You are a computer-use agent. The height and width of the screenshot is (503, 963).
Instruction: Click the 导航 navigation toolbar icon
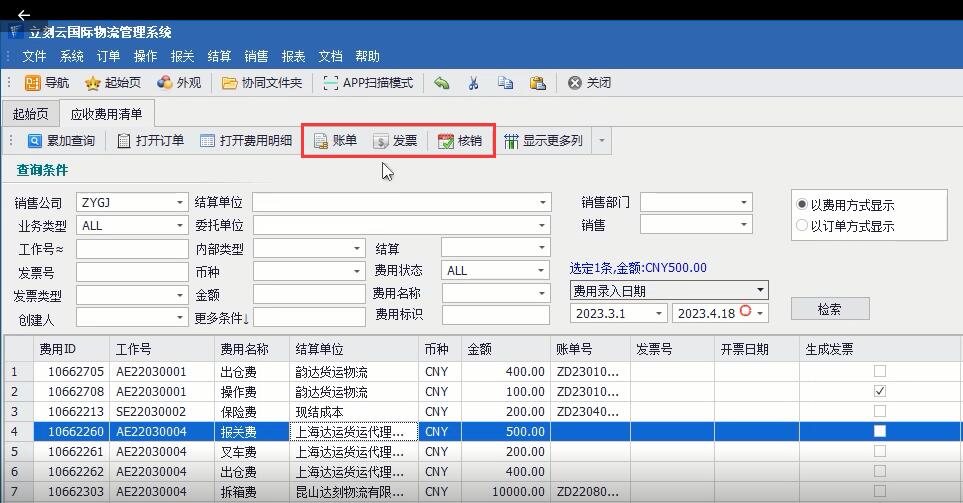click(34, 83)
